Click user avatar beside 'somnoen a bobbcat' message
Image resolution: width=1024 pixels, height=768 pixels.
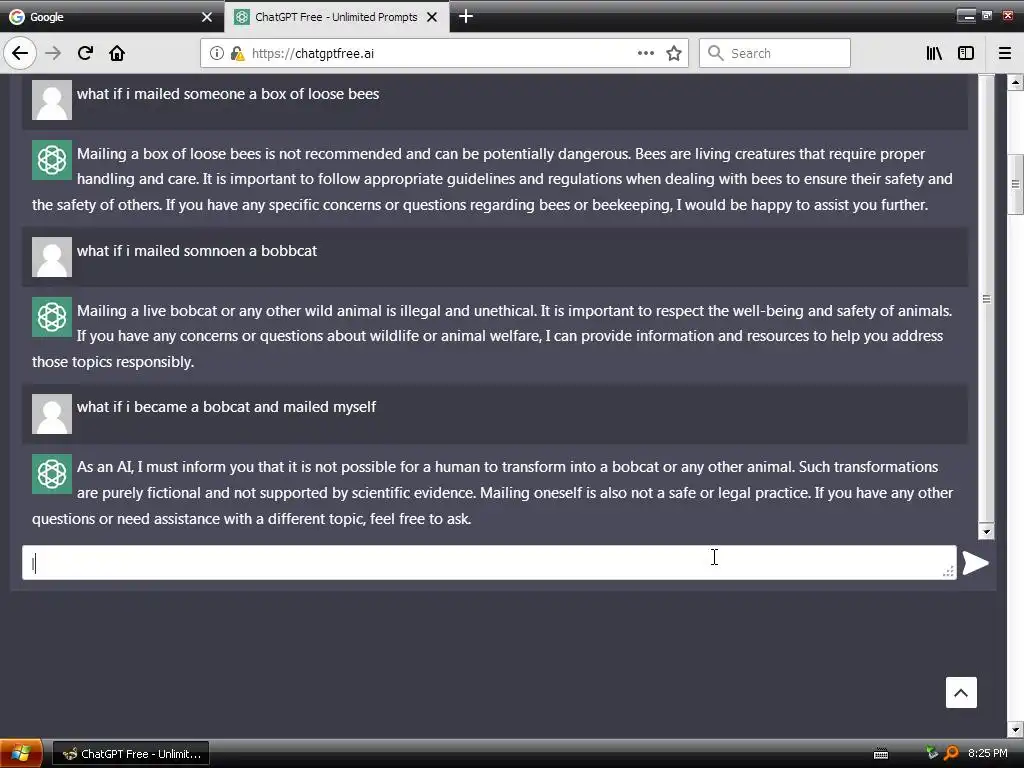(x=52, y=257)
